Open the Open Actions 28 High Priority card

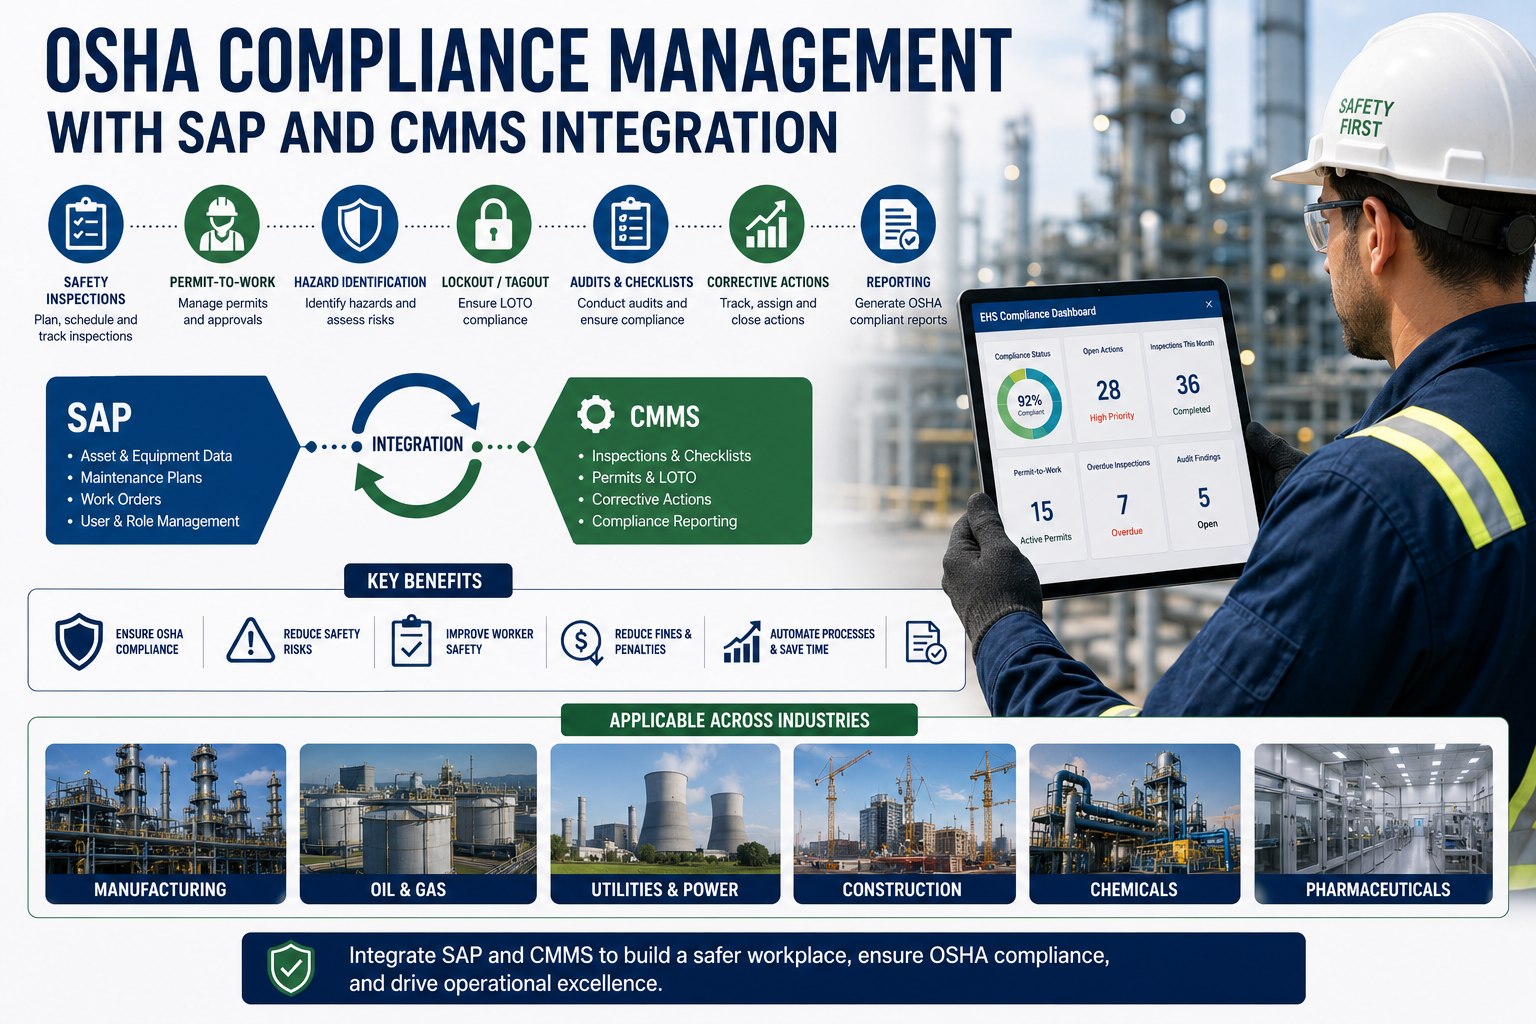[x=1107, y=388]
